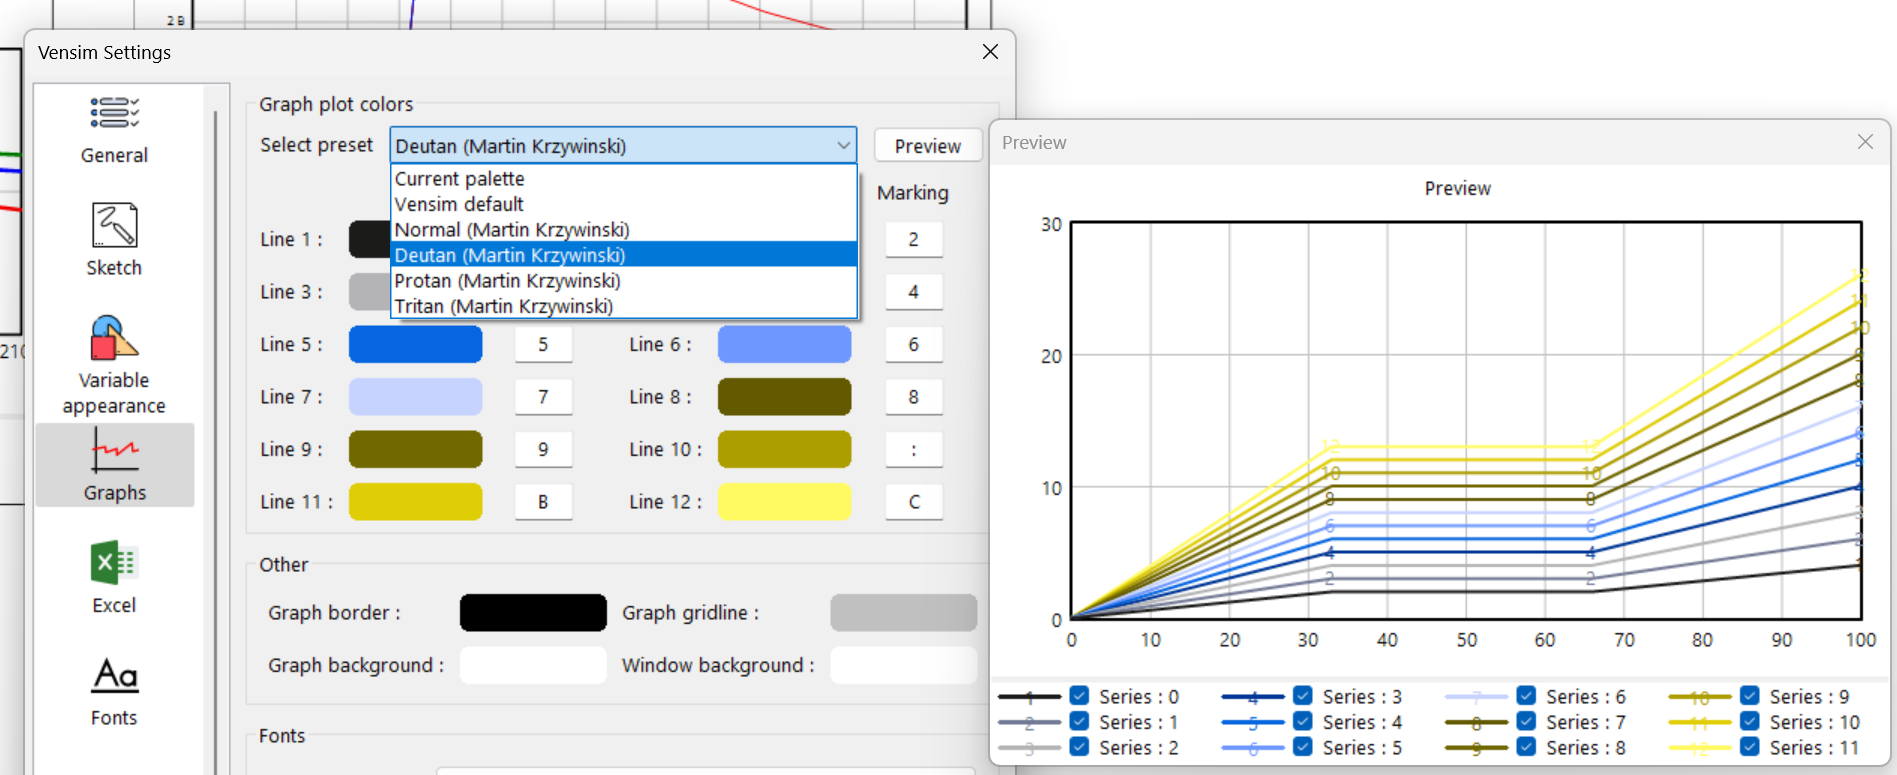1897x775 pixels.
Task: Open Line 8 dark olive color swatch
Action: tap(784, 397)
